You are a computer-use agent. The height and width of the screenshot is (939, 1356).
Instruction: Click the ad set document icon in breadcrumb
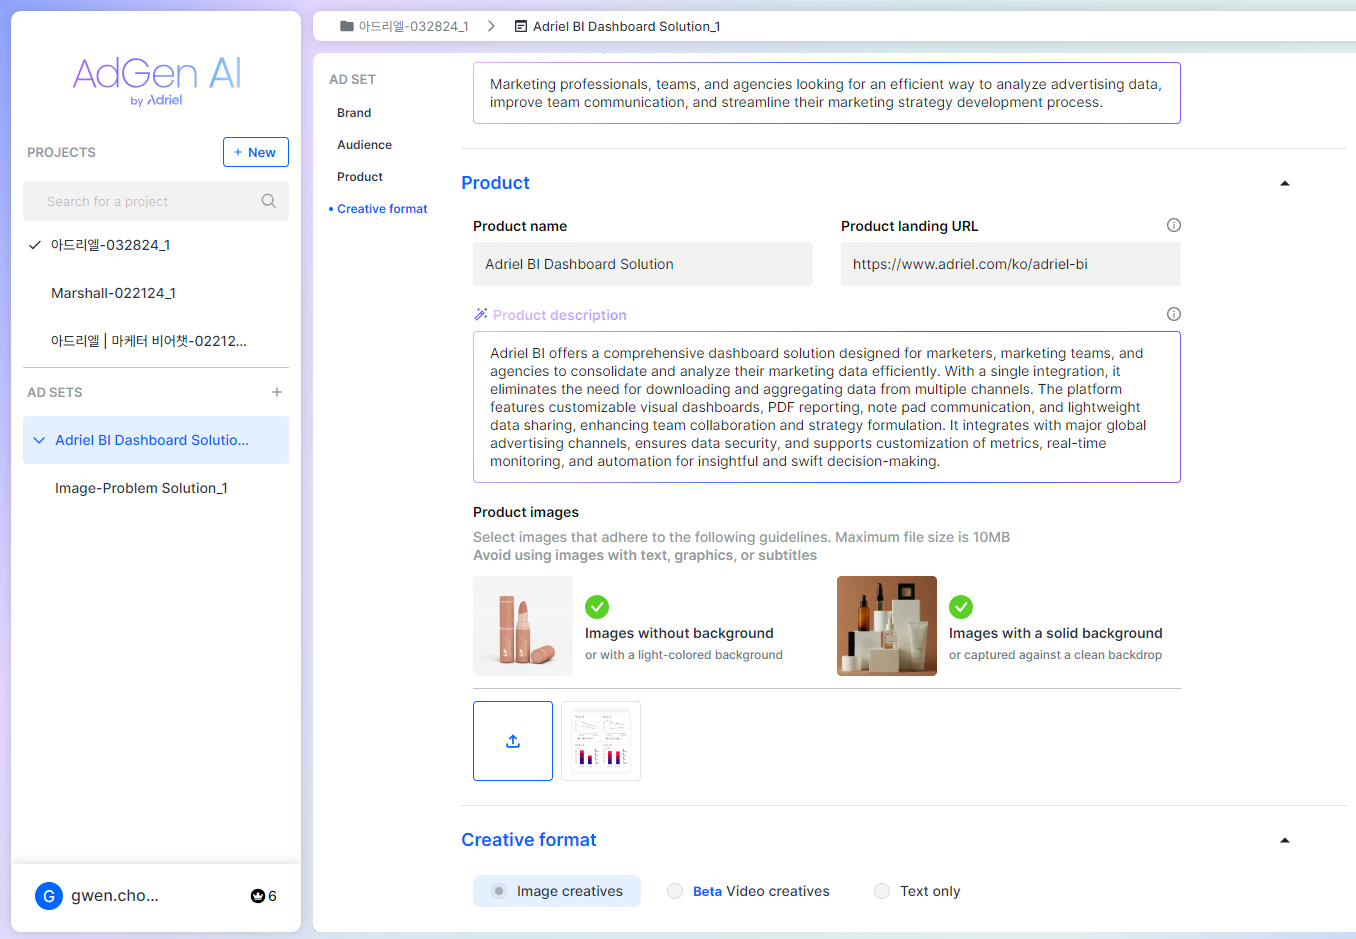(521, 26)
